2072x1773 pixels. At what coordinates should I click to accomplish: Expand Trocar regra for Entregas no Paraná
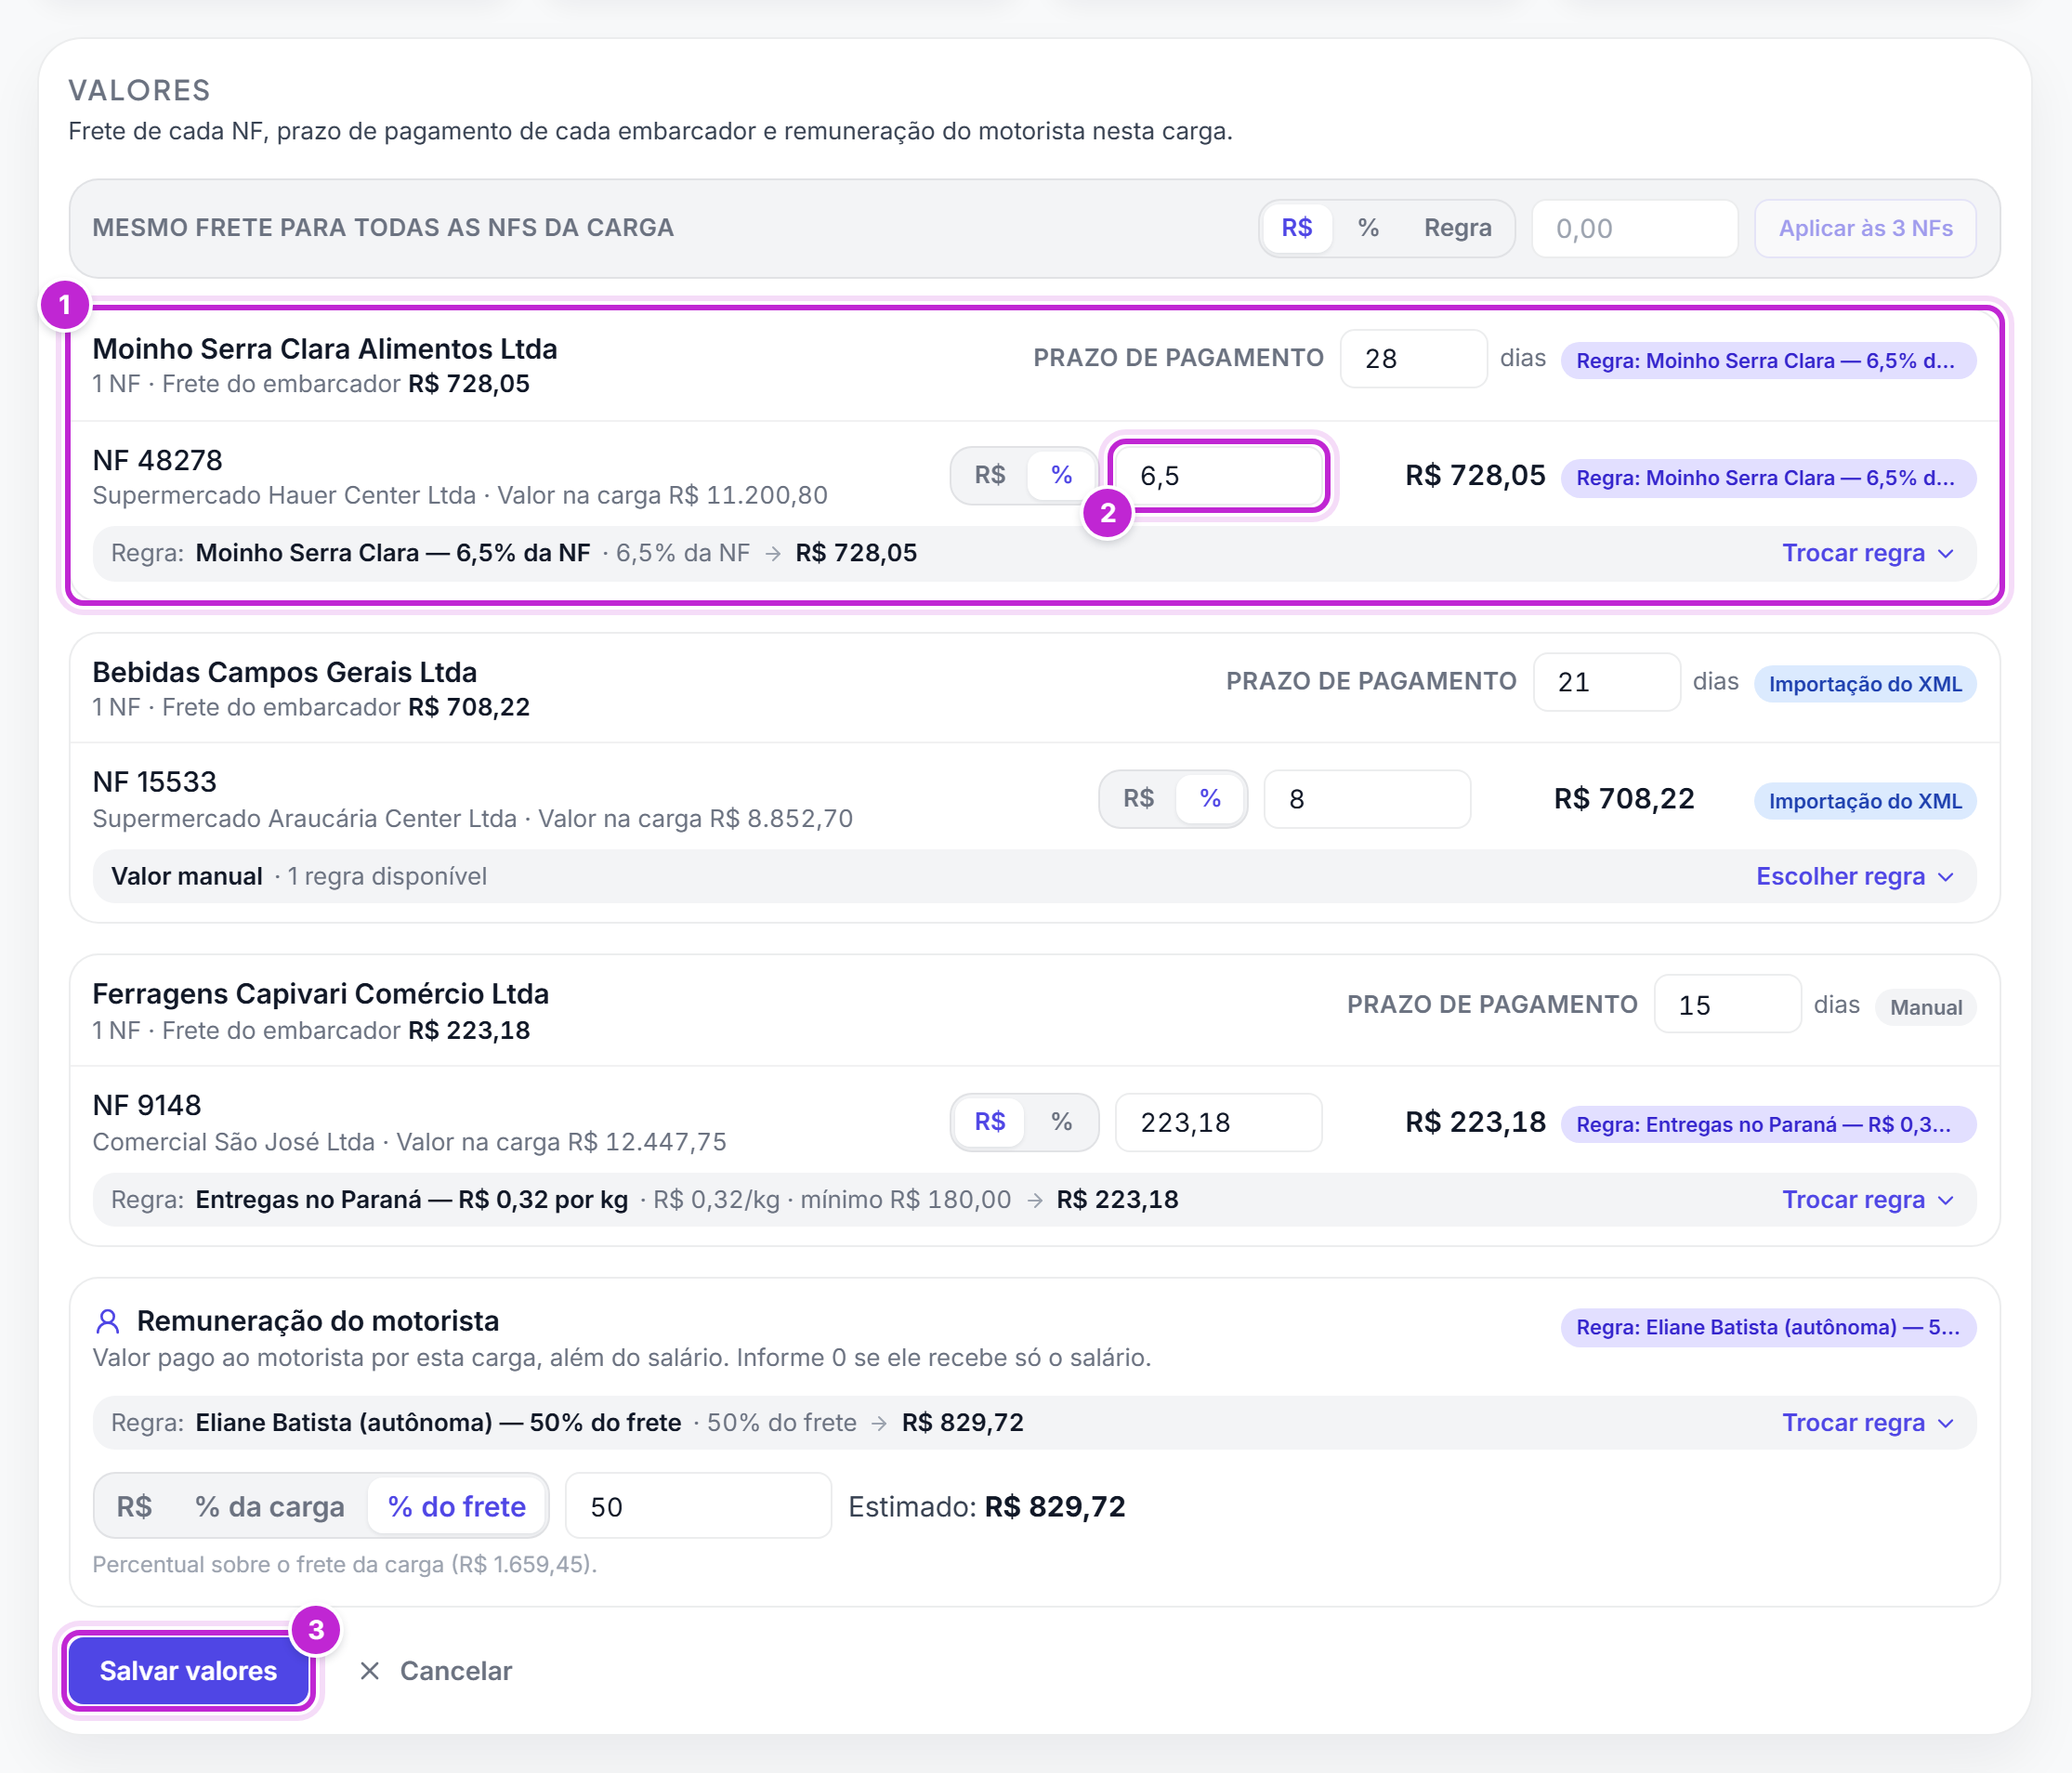(1868, 1199)
